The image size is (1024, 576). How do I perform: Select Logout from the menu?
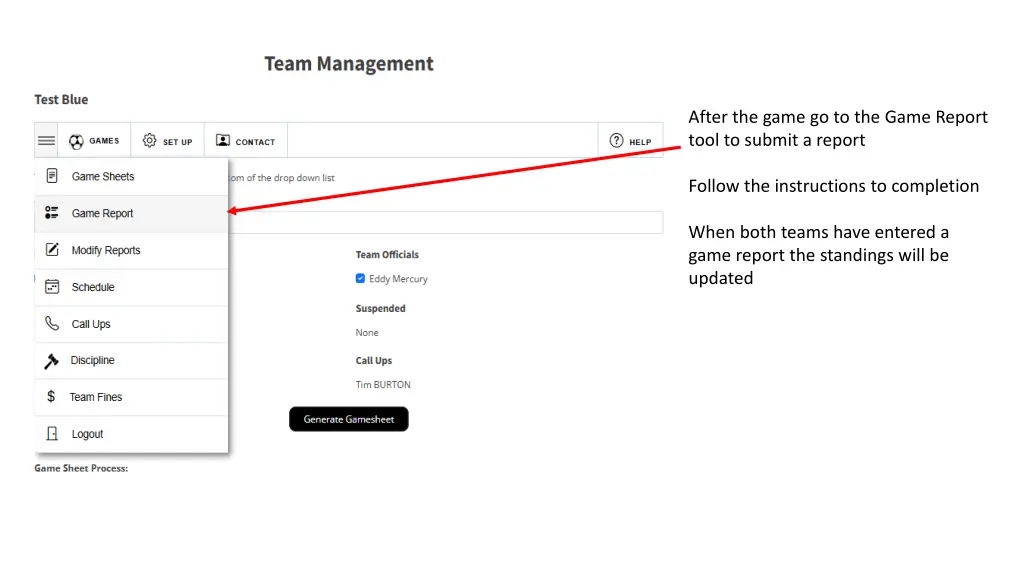coord(131,434)
